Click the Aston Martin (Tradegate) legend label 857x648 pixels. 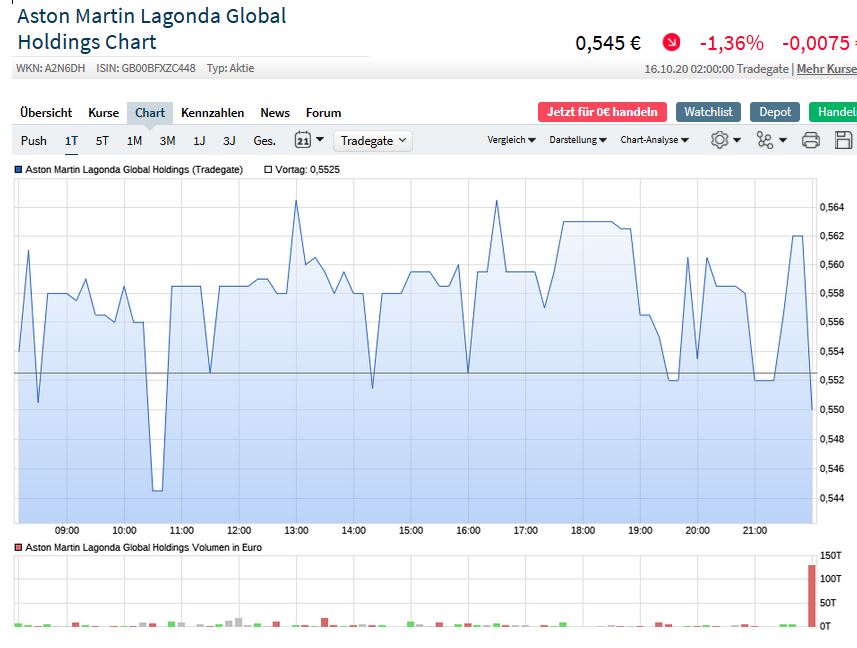tap(134, 169)
